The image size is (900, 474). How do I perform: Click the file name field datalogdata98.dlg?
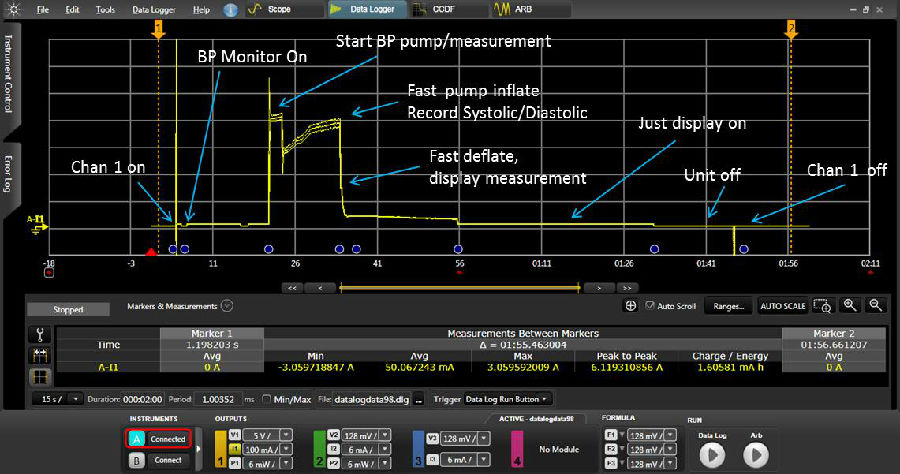pos(372,399)
